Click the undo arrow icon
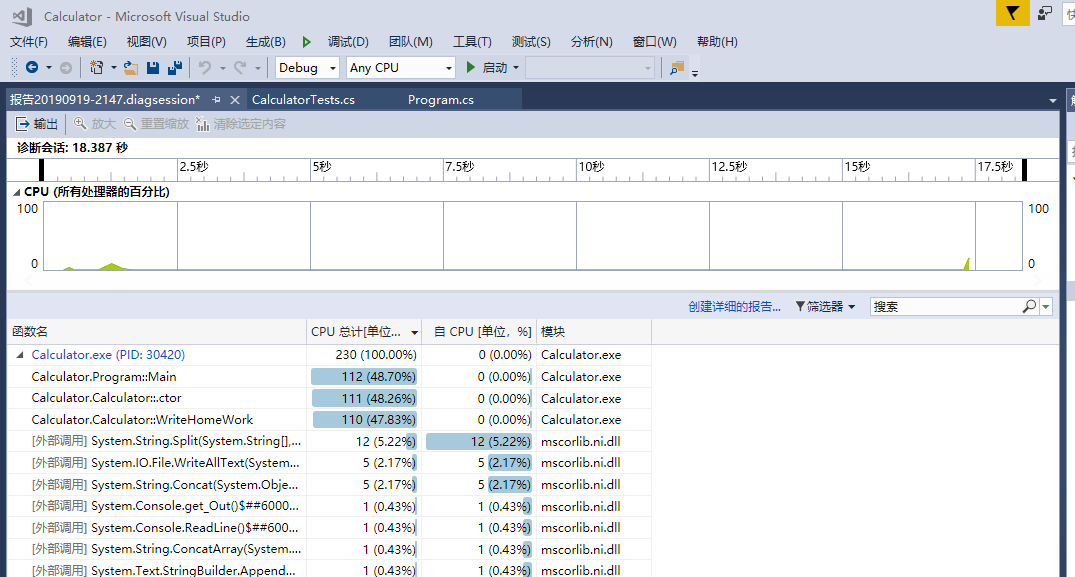This screenshot has height=577, width=1075. (x=205, y=67)
